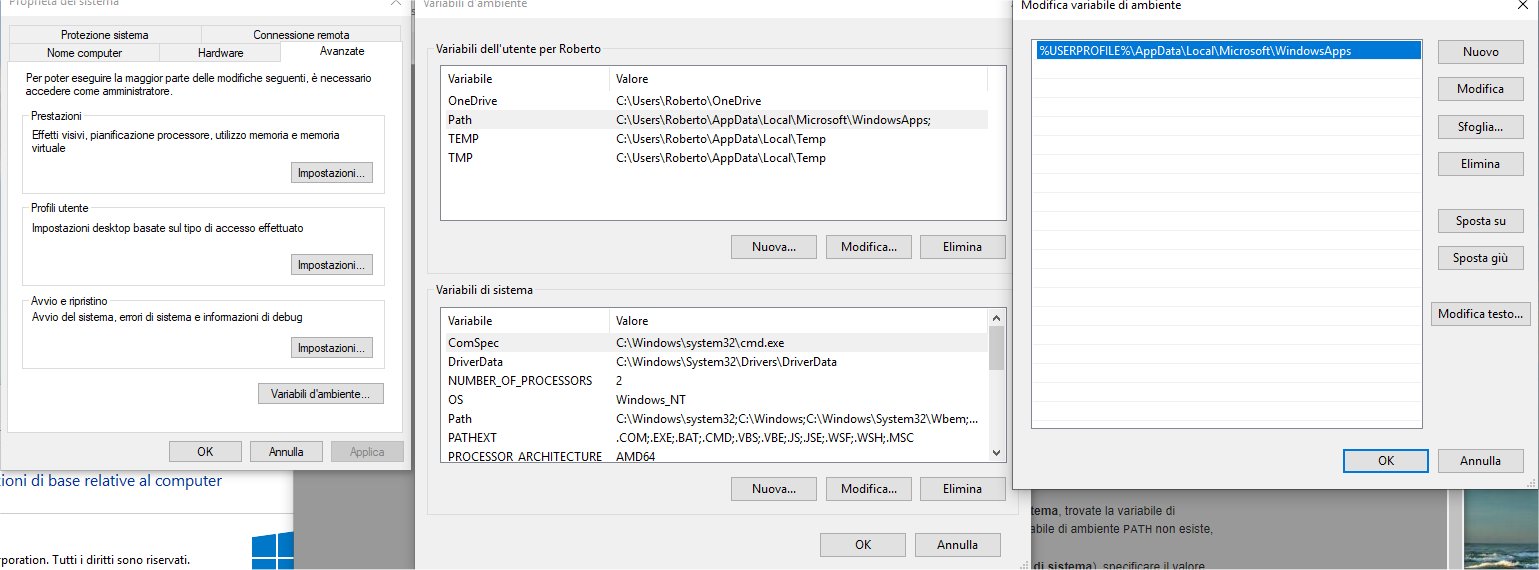
Task: Click the Variabile header in system variables
Action: pos(525,321)
